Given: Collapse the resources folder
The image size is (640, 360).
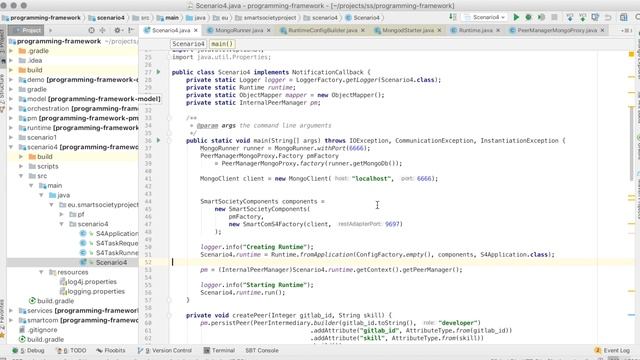Looking at the screenshot, I should coord(41,272).
